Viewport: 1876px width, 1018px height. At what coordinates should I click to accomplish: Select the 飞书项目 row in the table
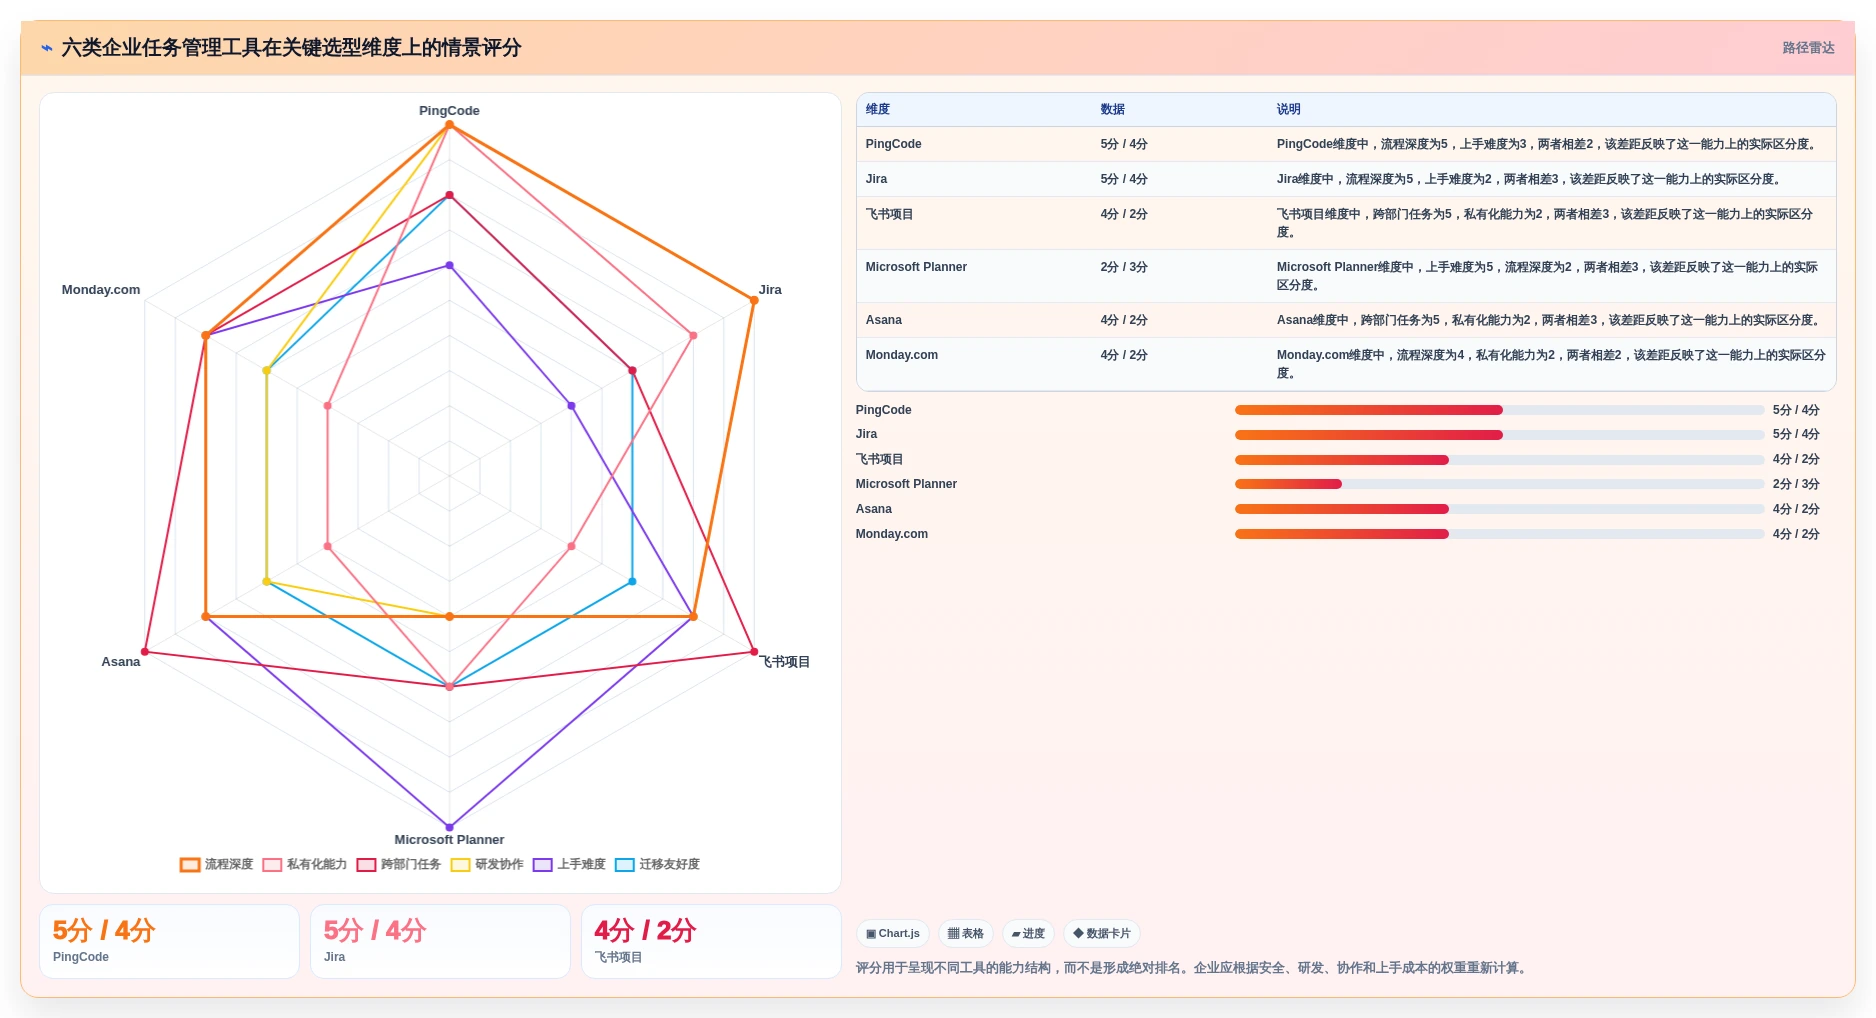click(x=1346, y=223)
